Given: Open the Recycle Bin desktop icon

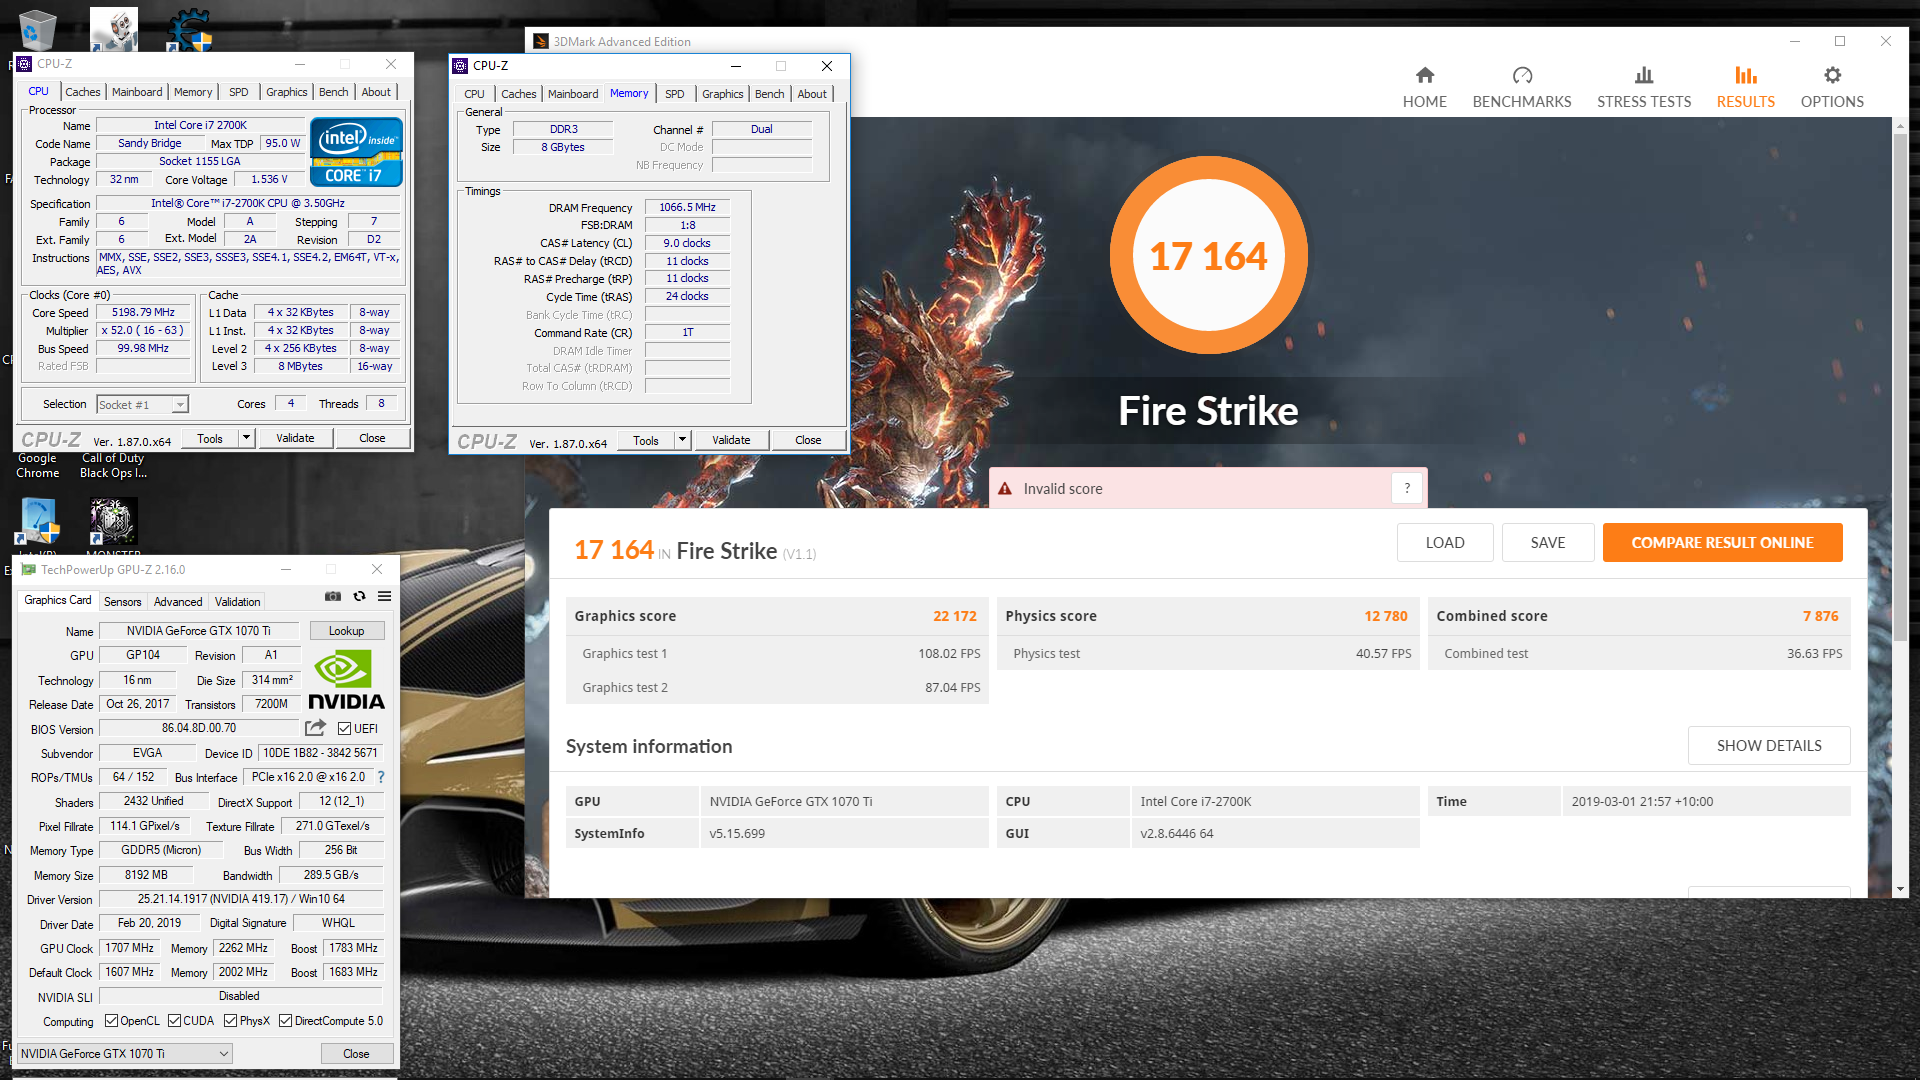Looking at the screenshot, I should (x=37, y=29).
